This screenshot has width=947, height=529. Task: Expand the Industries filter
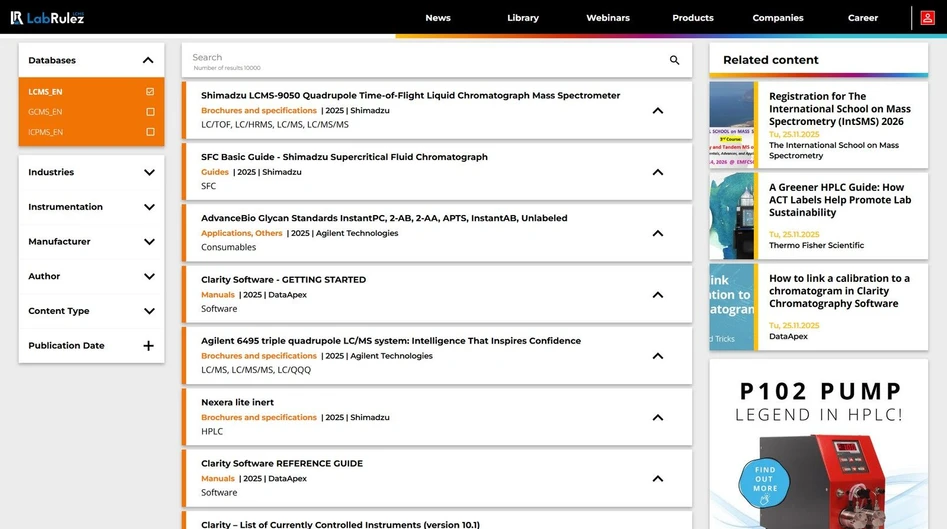pyautogui.click(x=148, y=172)
